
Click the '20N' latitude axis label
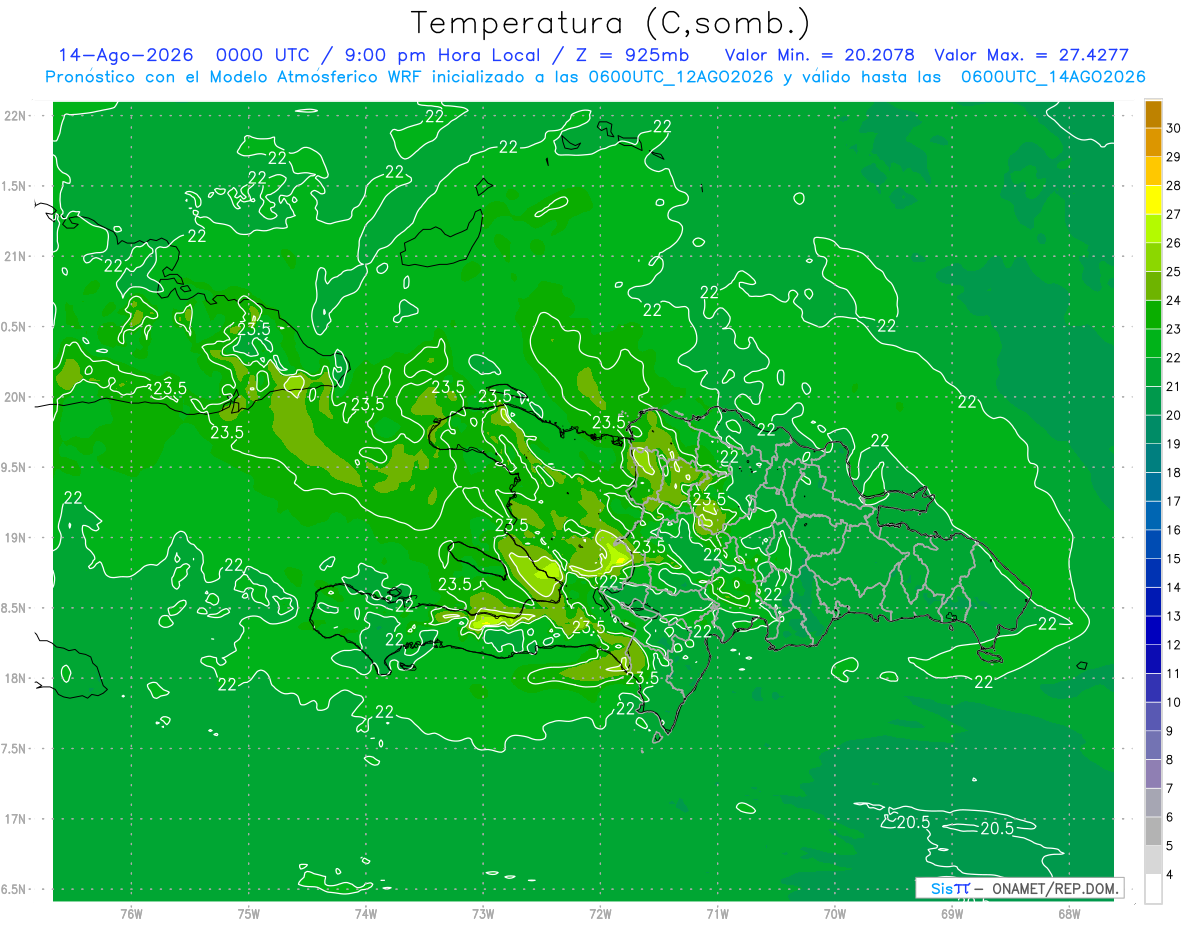[x=16, y=397]
